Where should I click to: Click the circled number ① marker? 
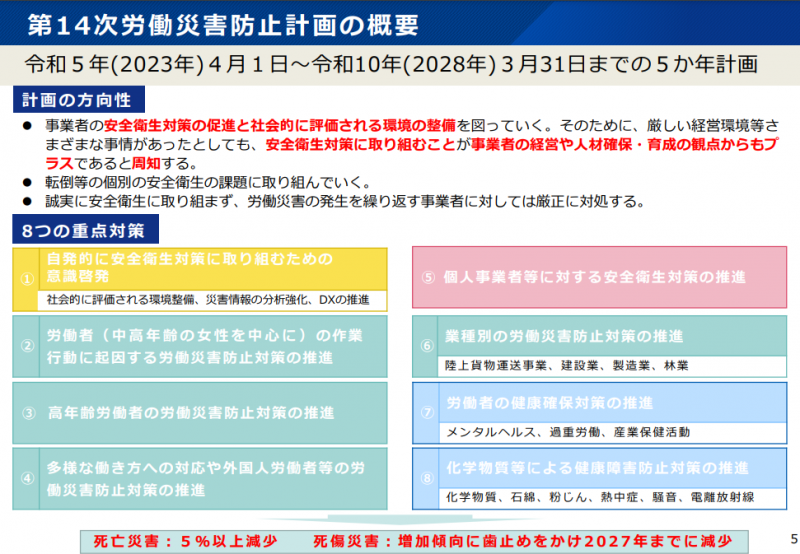(x=29, y=278)
